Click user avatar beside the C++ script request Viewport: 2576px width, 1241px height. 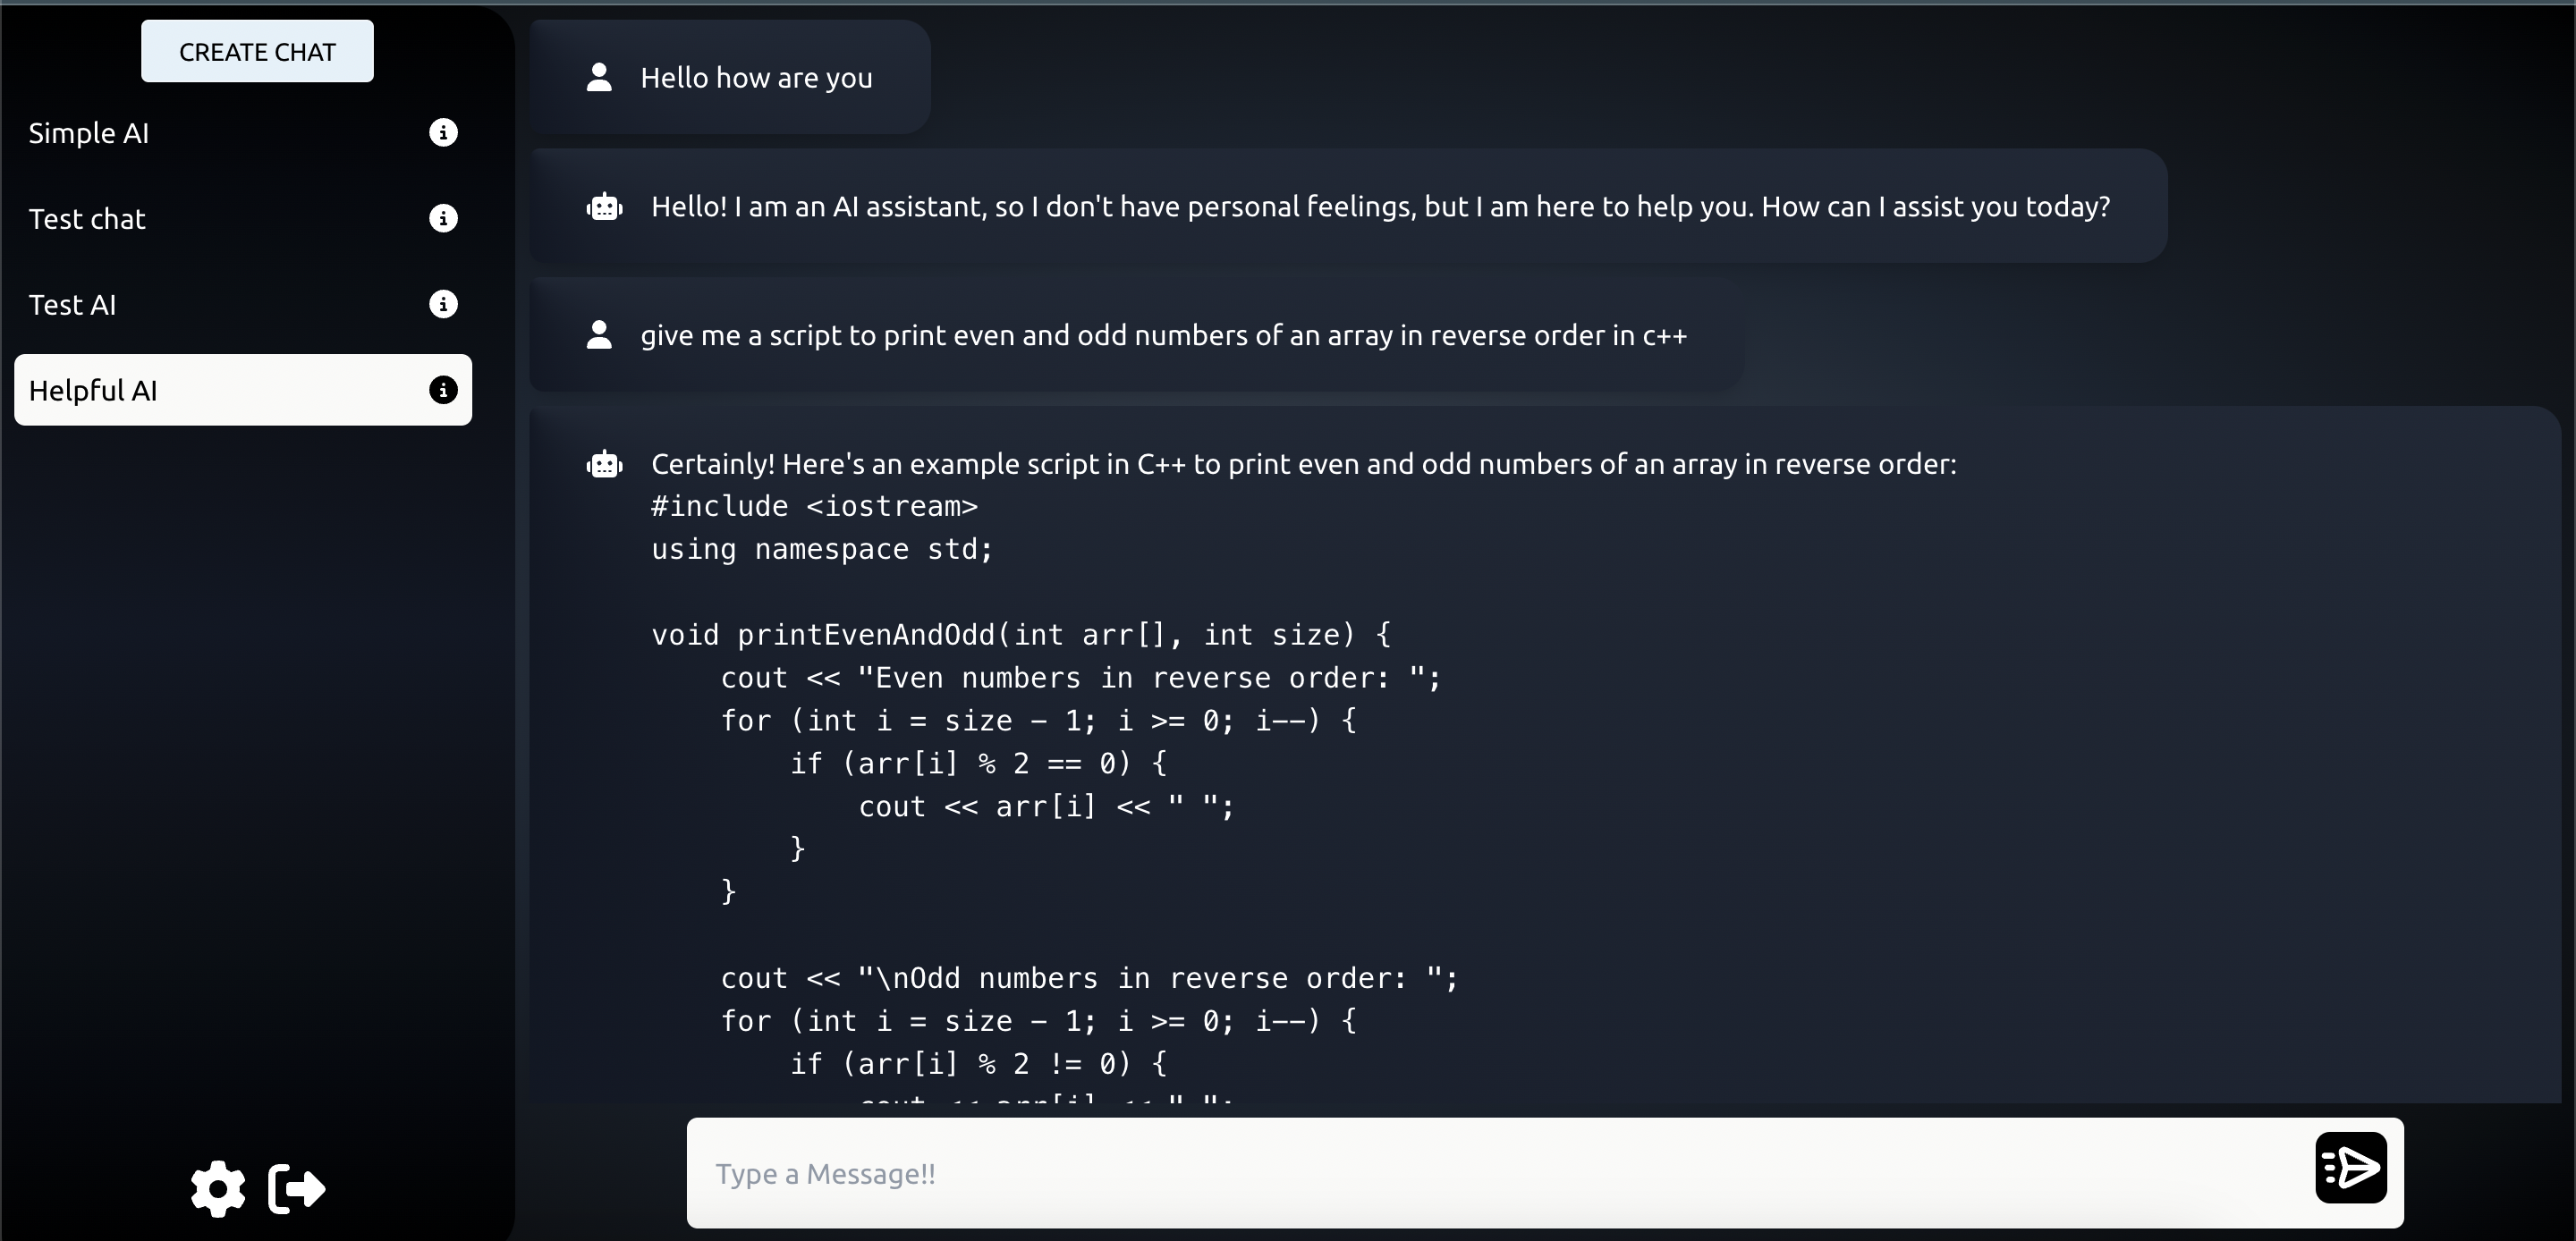(x=599, y=335)
